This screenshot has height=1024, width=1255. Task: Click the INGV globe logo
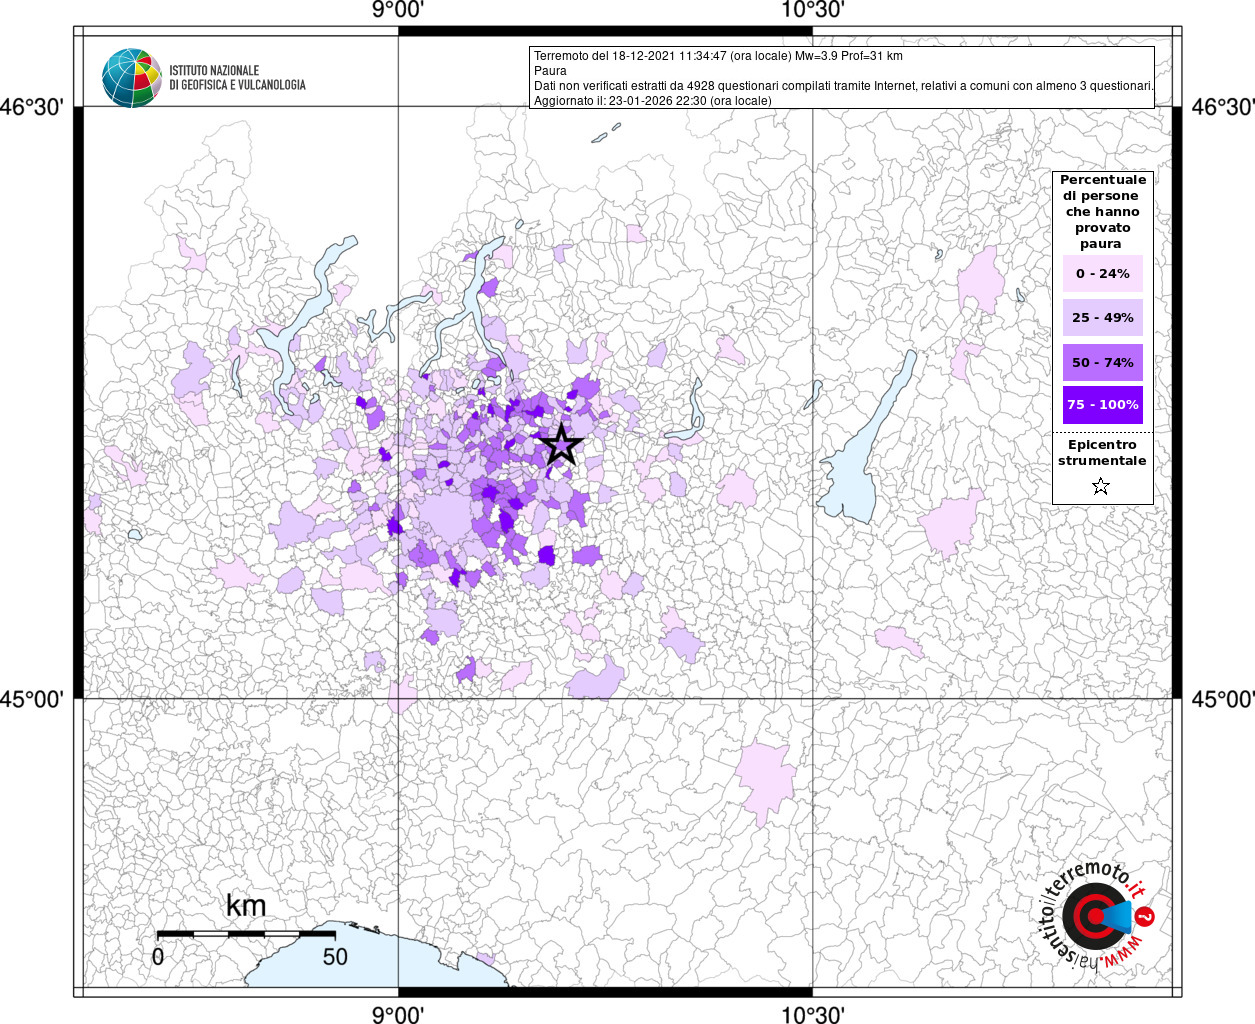tap(131, 77)
